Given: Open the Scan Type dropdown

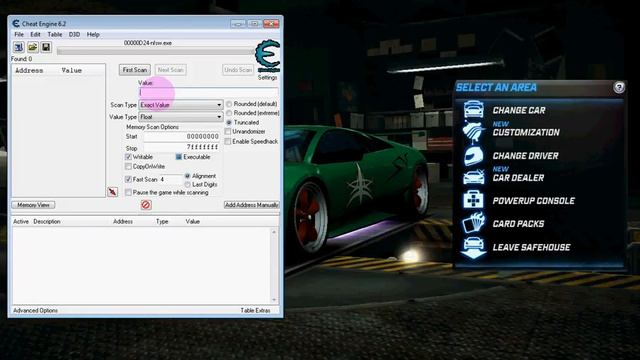Looking at the screenshot, I should tap(181, 105).
